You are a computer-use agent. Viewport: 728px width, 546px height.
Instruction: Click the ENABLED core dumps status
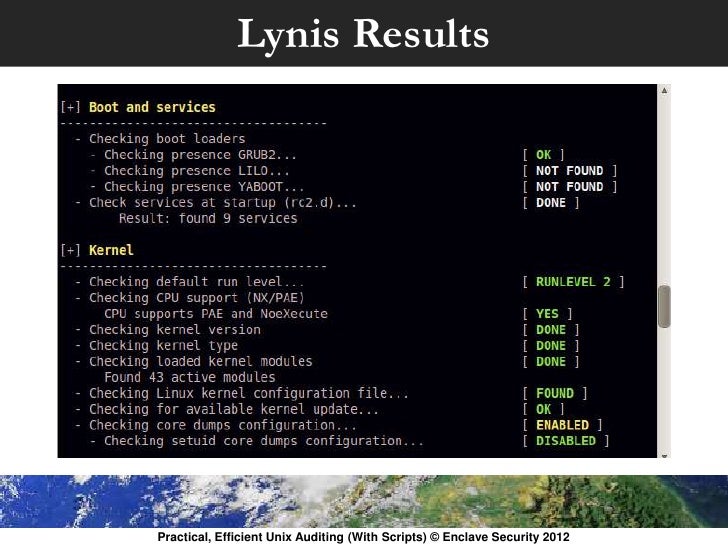562,425
